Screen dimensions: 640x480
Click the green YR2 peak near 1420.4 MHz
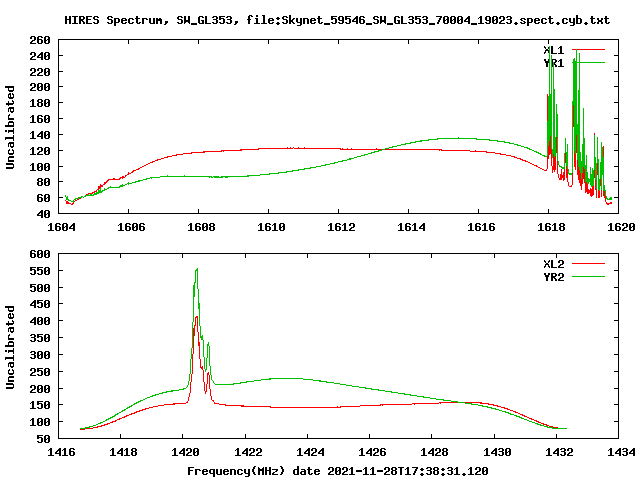[x=197, y=269]
